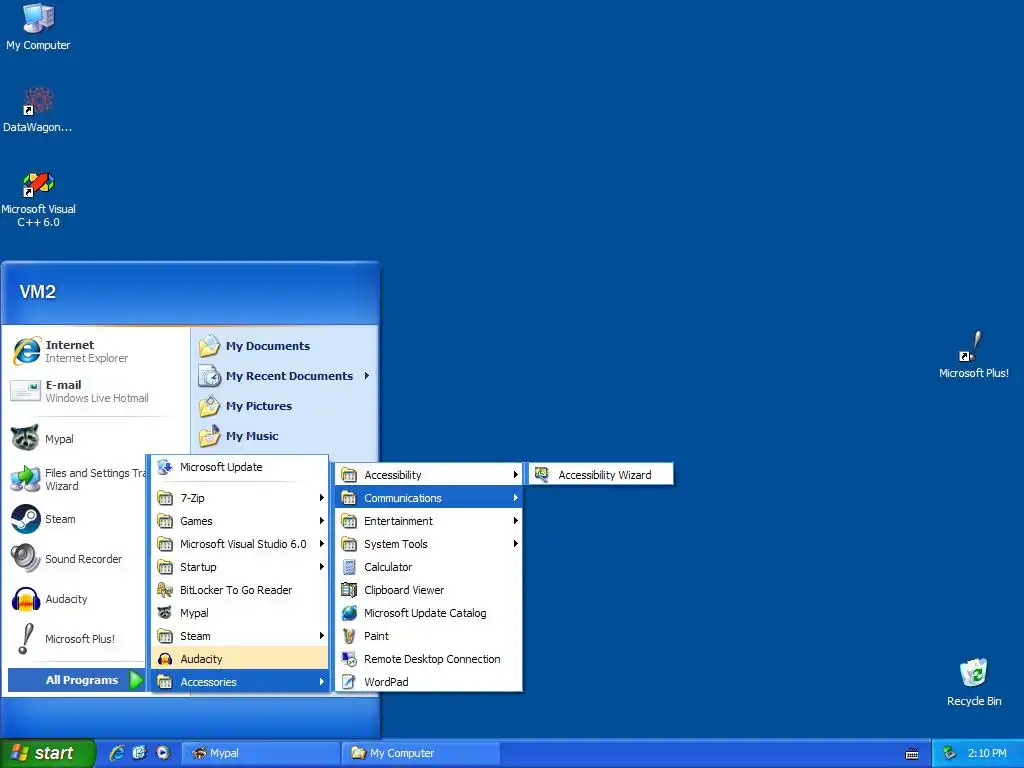Open Clipboard Viewer from Accessories

click(428, 590)
